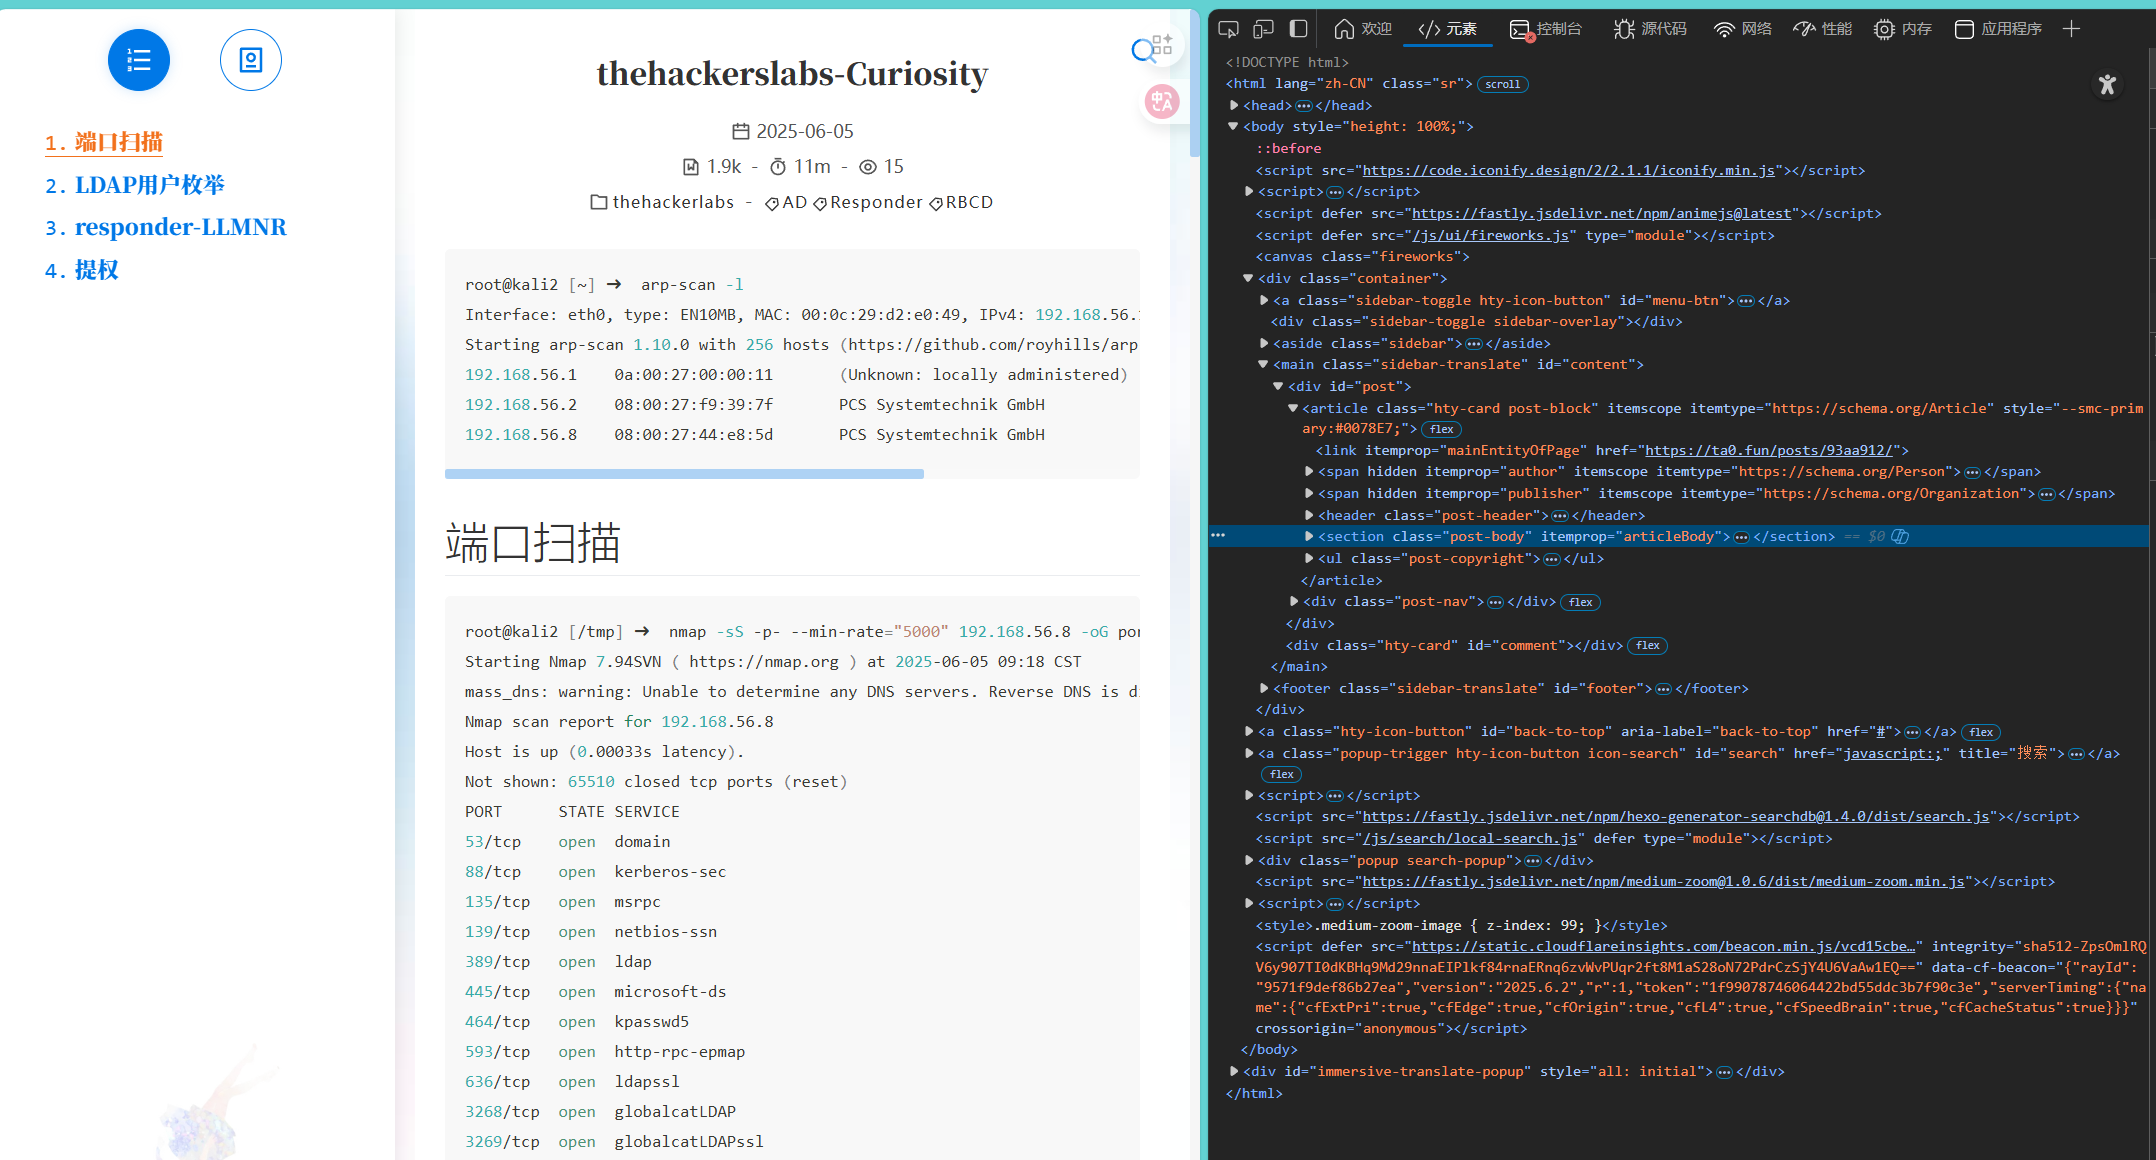Add more tools with the plus icon
This screenshot has height=1160, width=2156.
pos(2071,29)
